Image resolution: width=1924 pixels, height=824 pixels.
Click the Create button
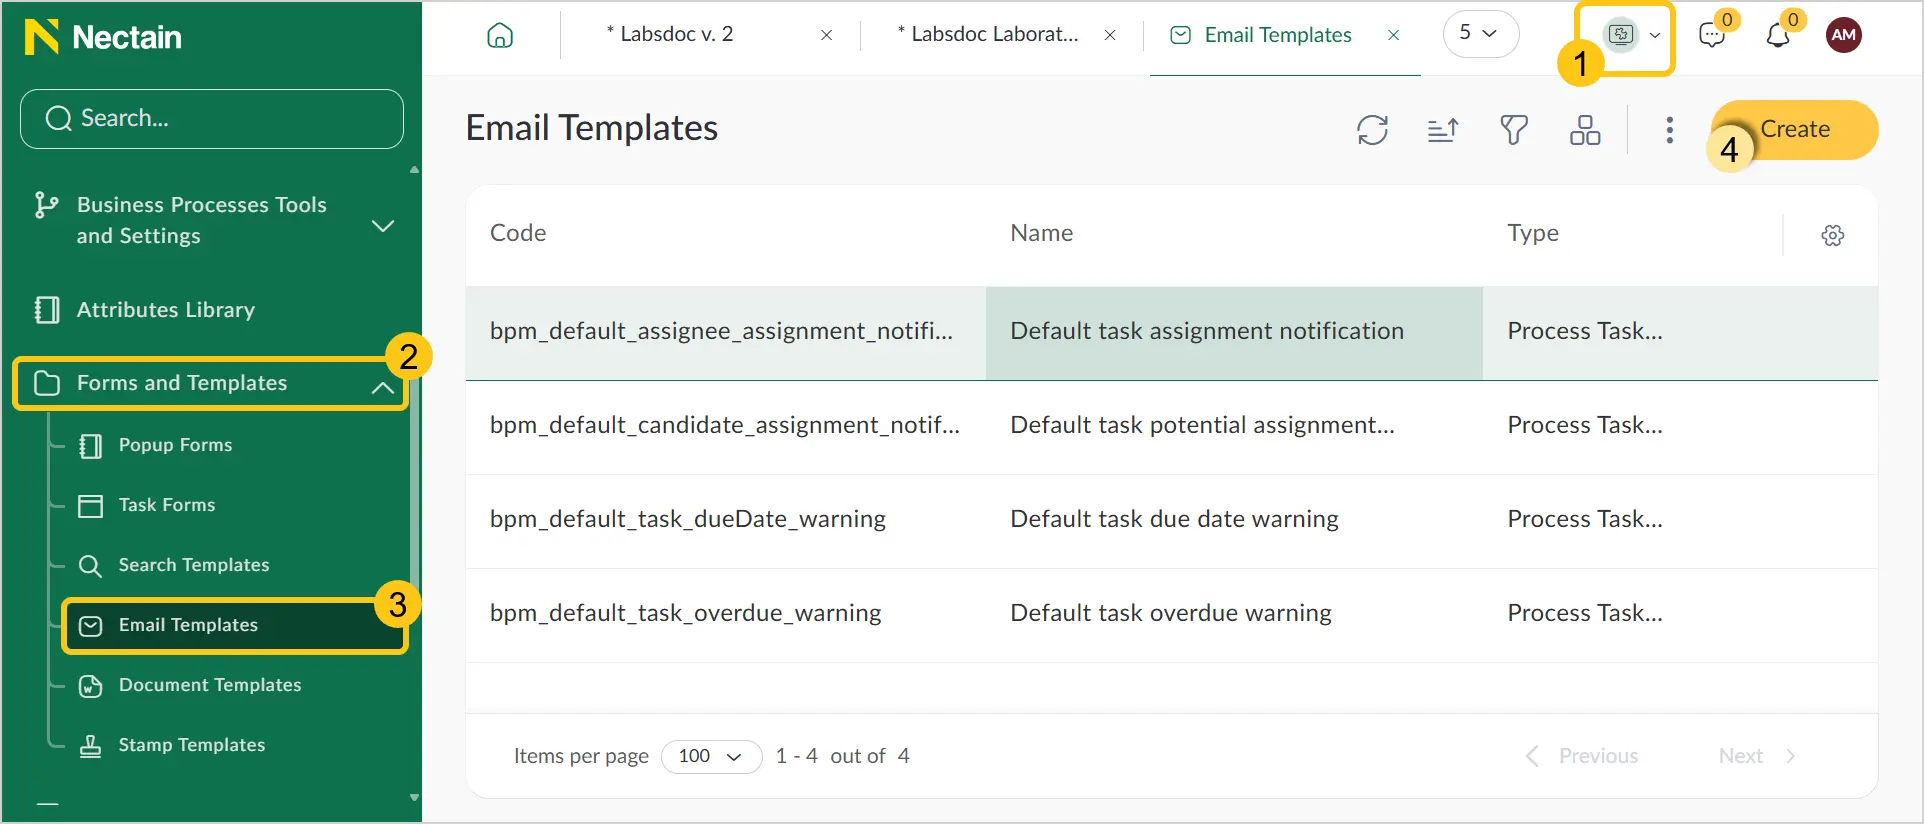pos(1795,130)
